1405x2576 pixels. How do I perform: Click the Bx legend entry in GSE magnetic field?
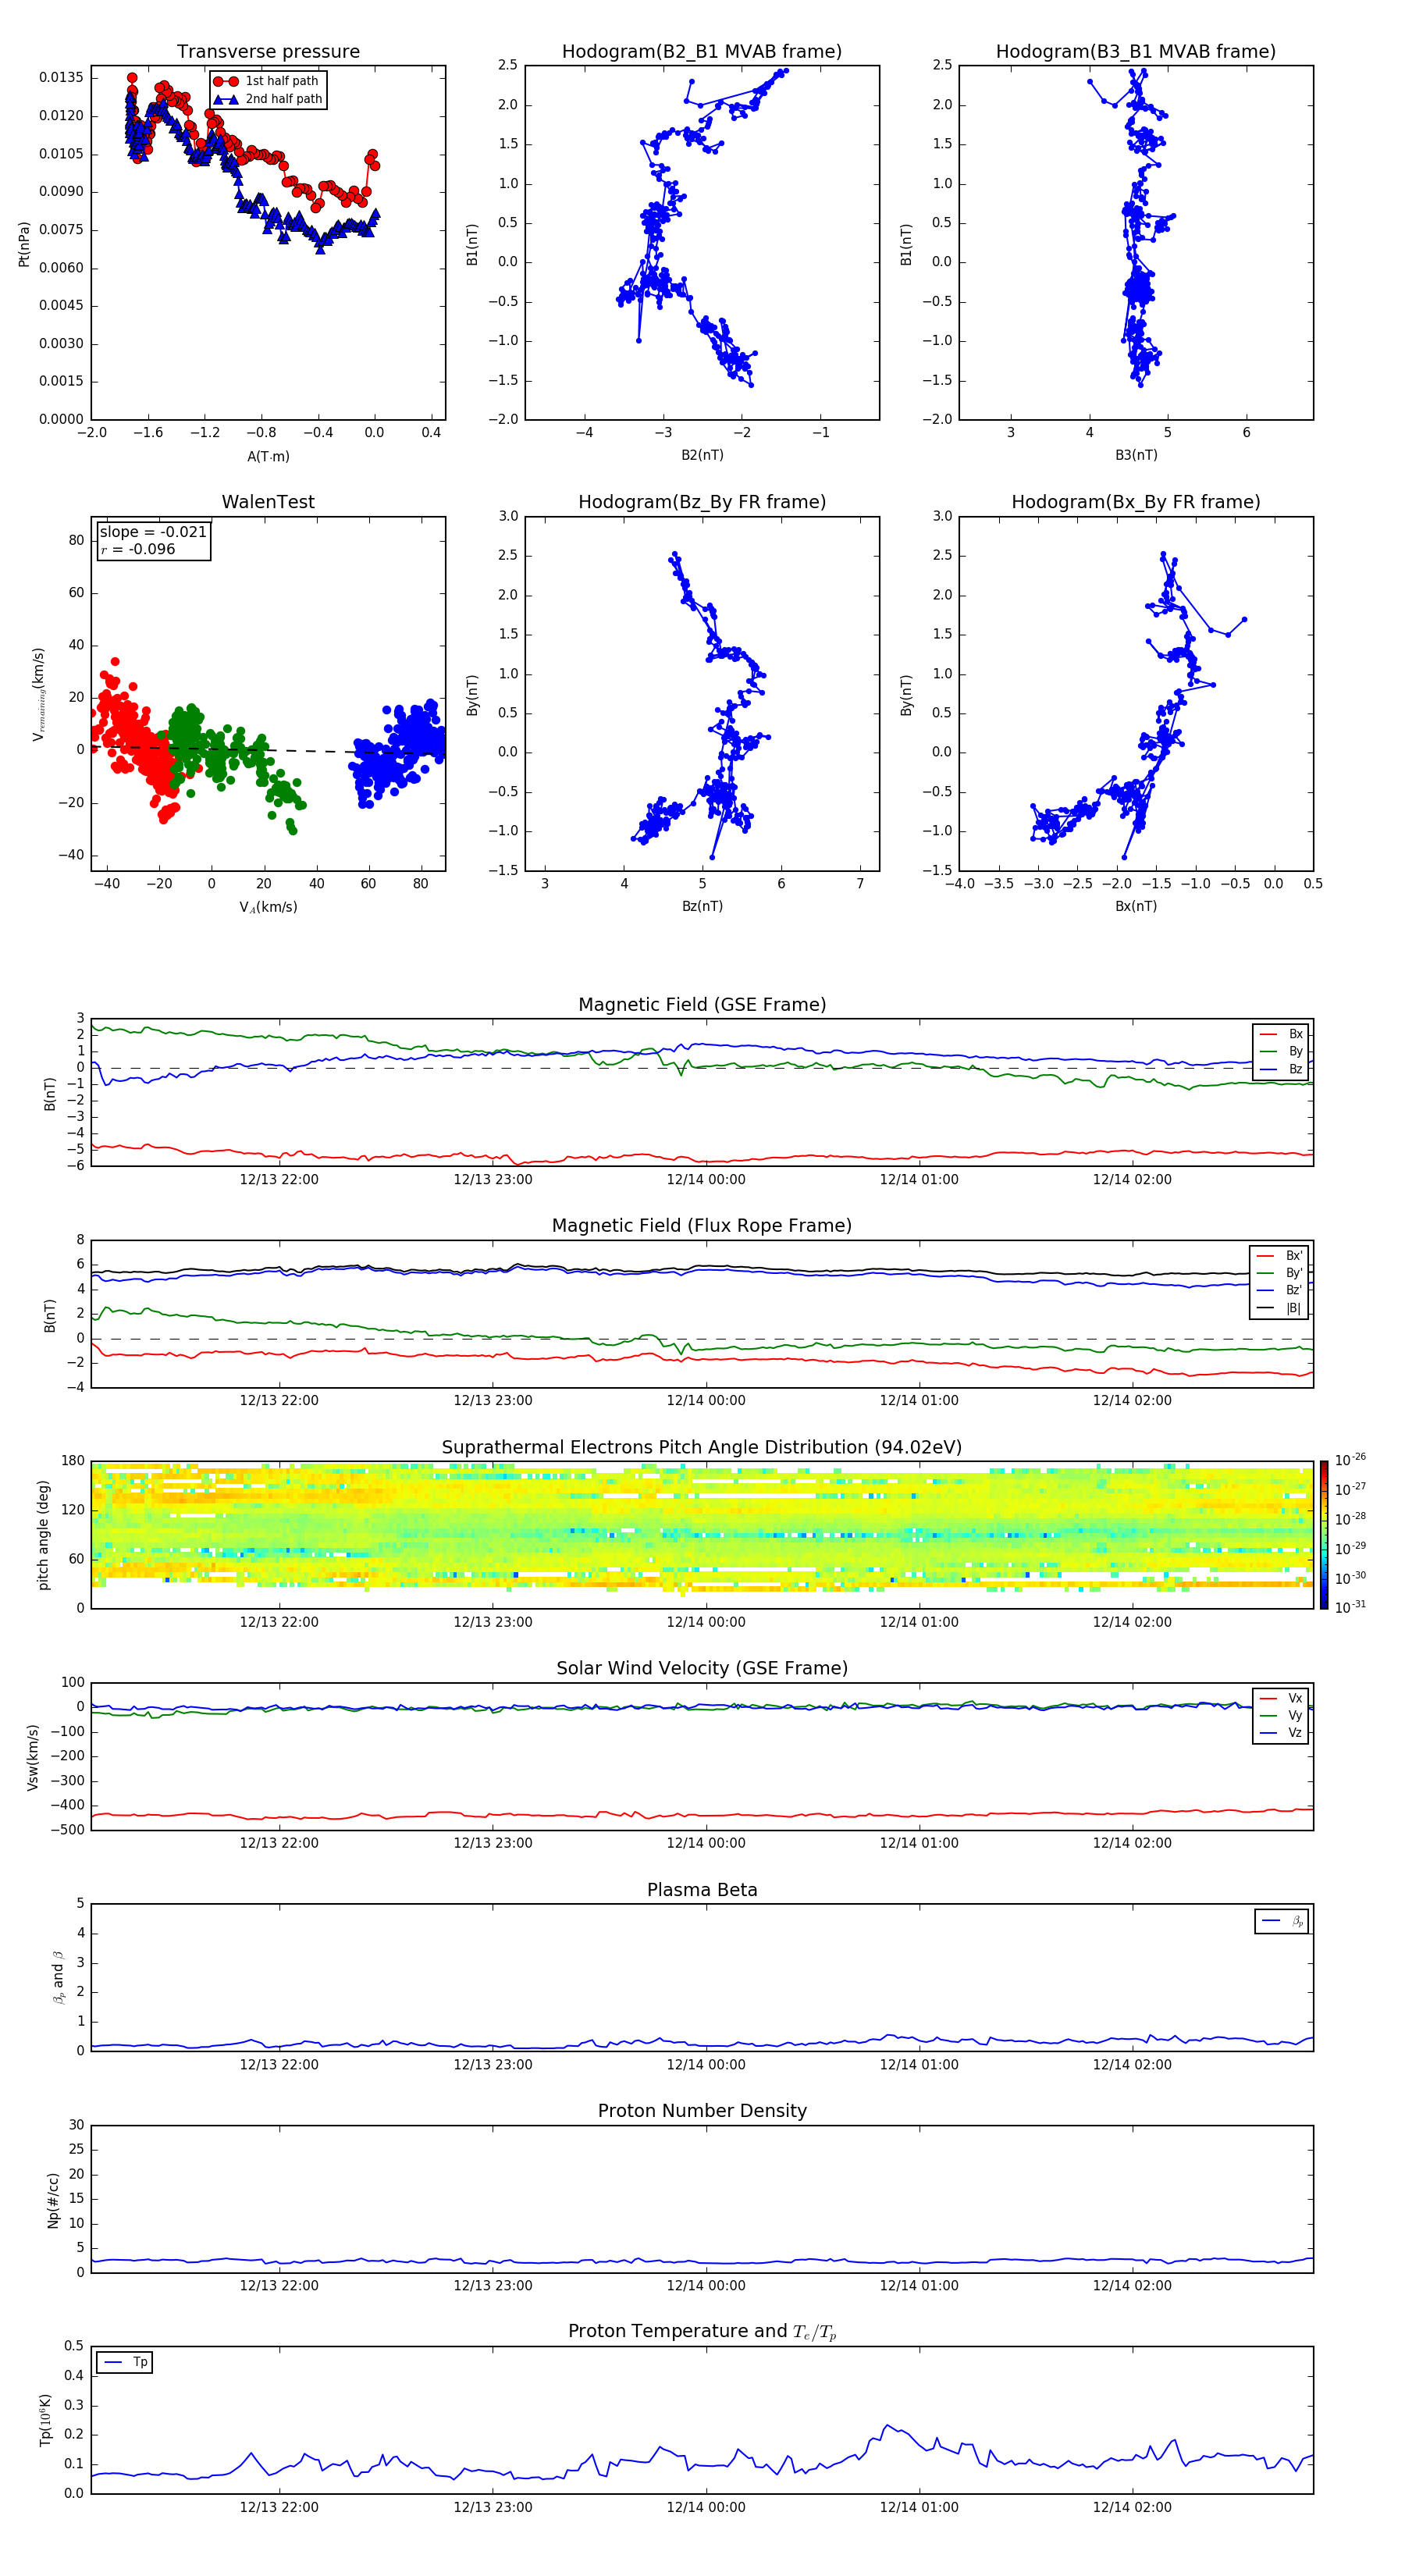click(1281, 1034)
